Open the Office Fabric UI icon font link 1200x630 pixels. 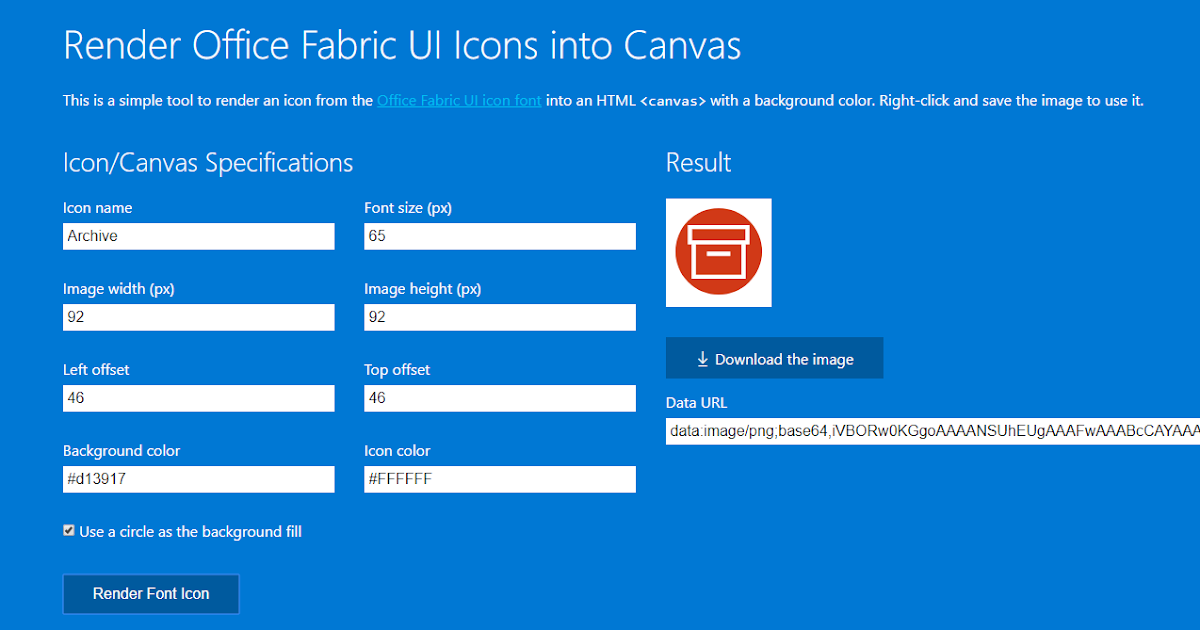tap(459, 100)
